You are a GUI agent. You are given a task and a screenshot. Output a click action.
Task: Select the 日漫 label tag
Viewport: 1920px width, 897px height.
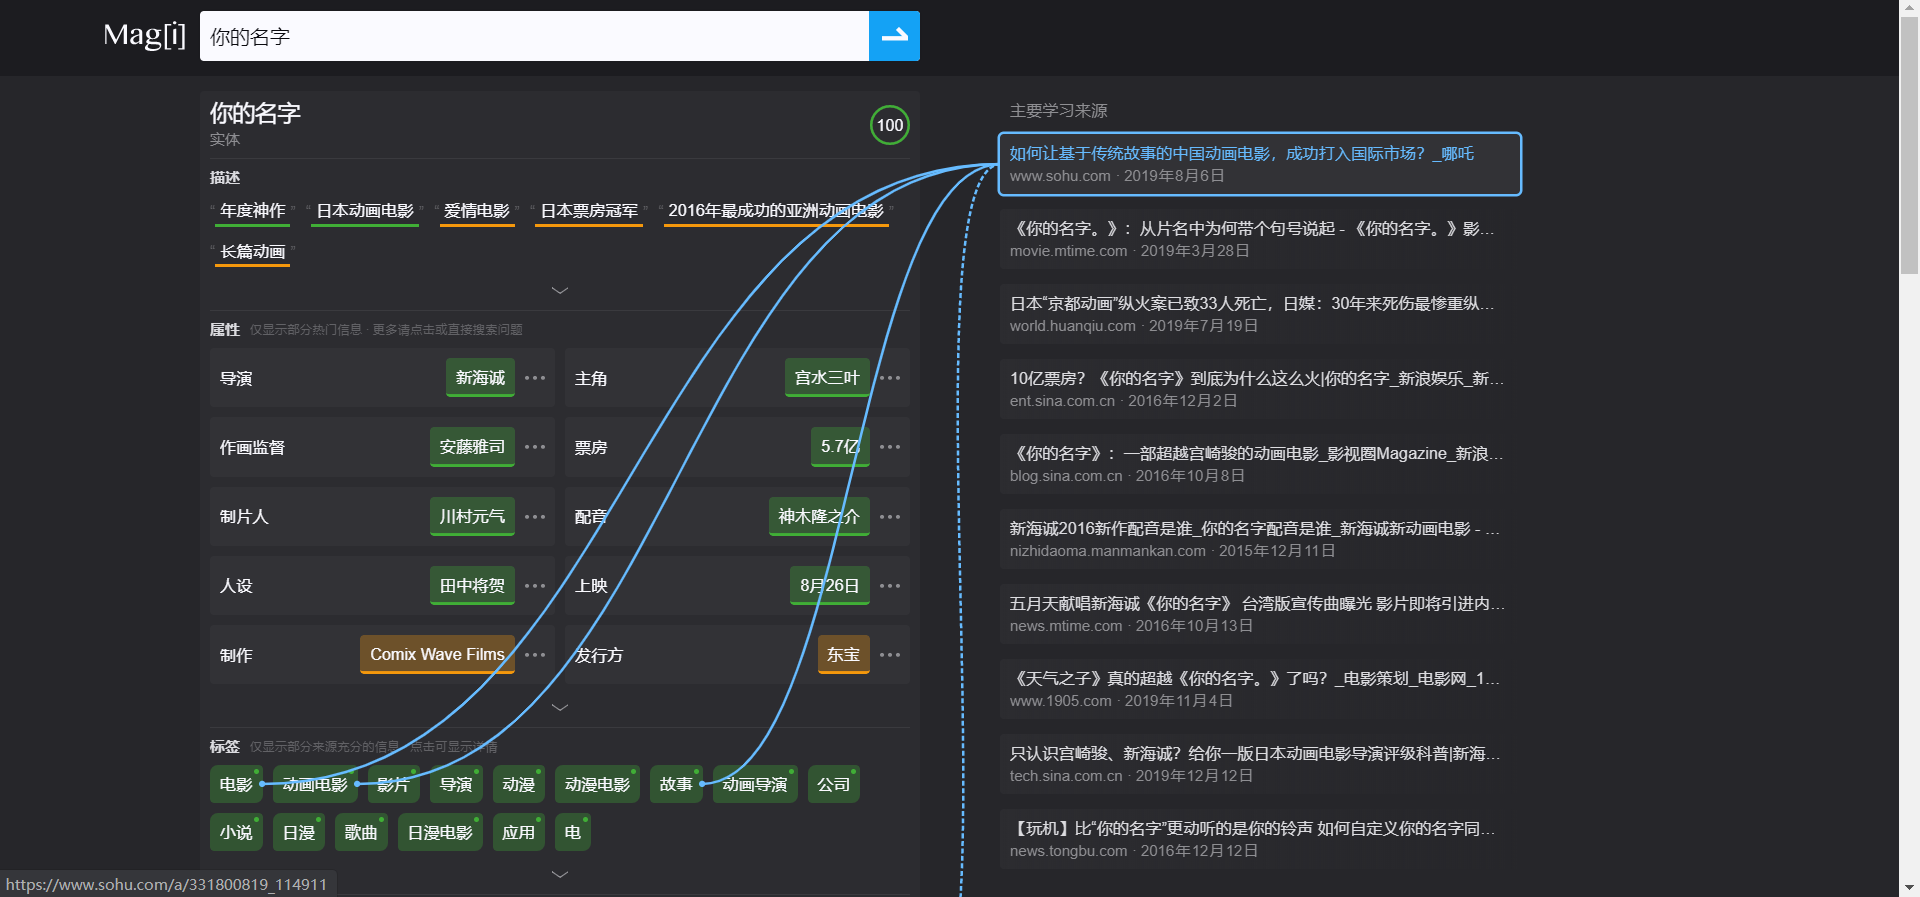click(x=299, y=833)
